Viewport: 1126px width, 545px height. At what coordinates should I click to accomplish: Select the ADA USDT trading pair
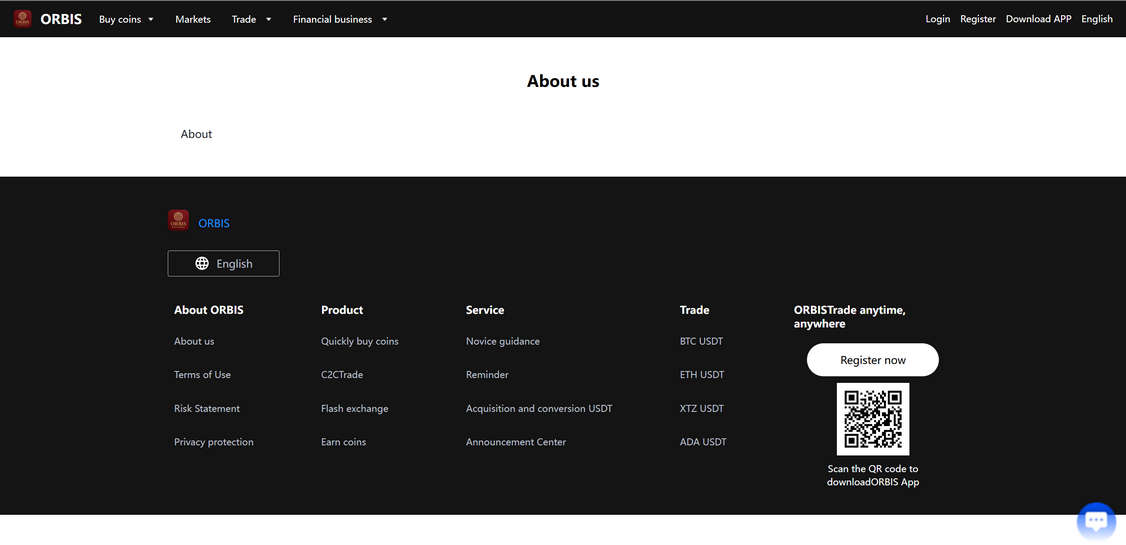(703, 442)
